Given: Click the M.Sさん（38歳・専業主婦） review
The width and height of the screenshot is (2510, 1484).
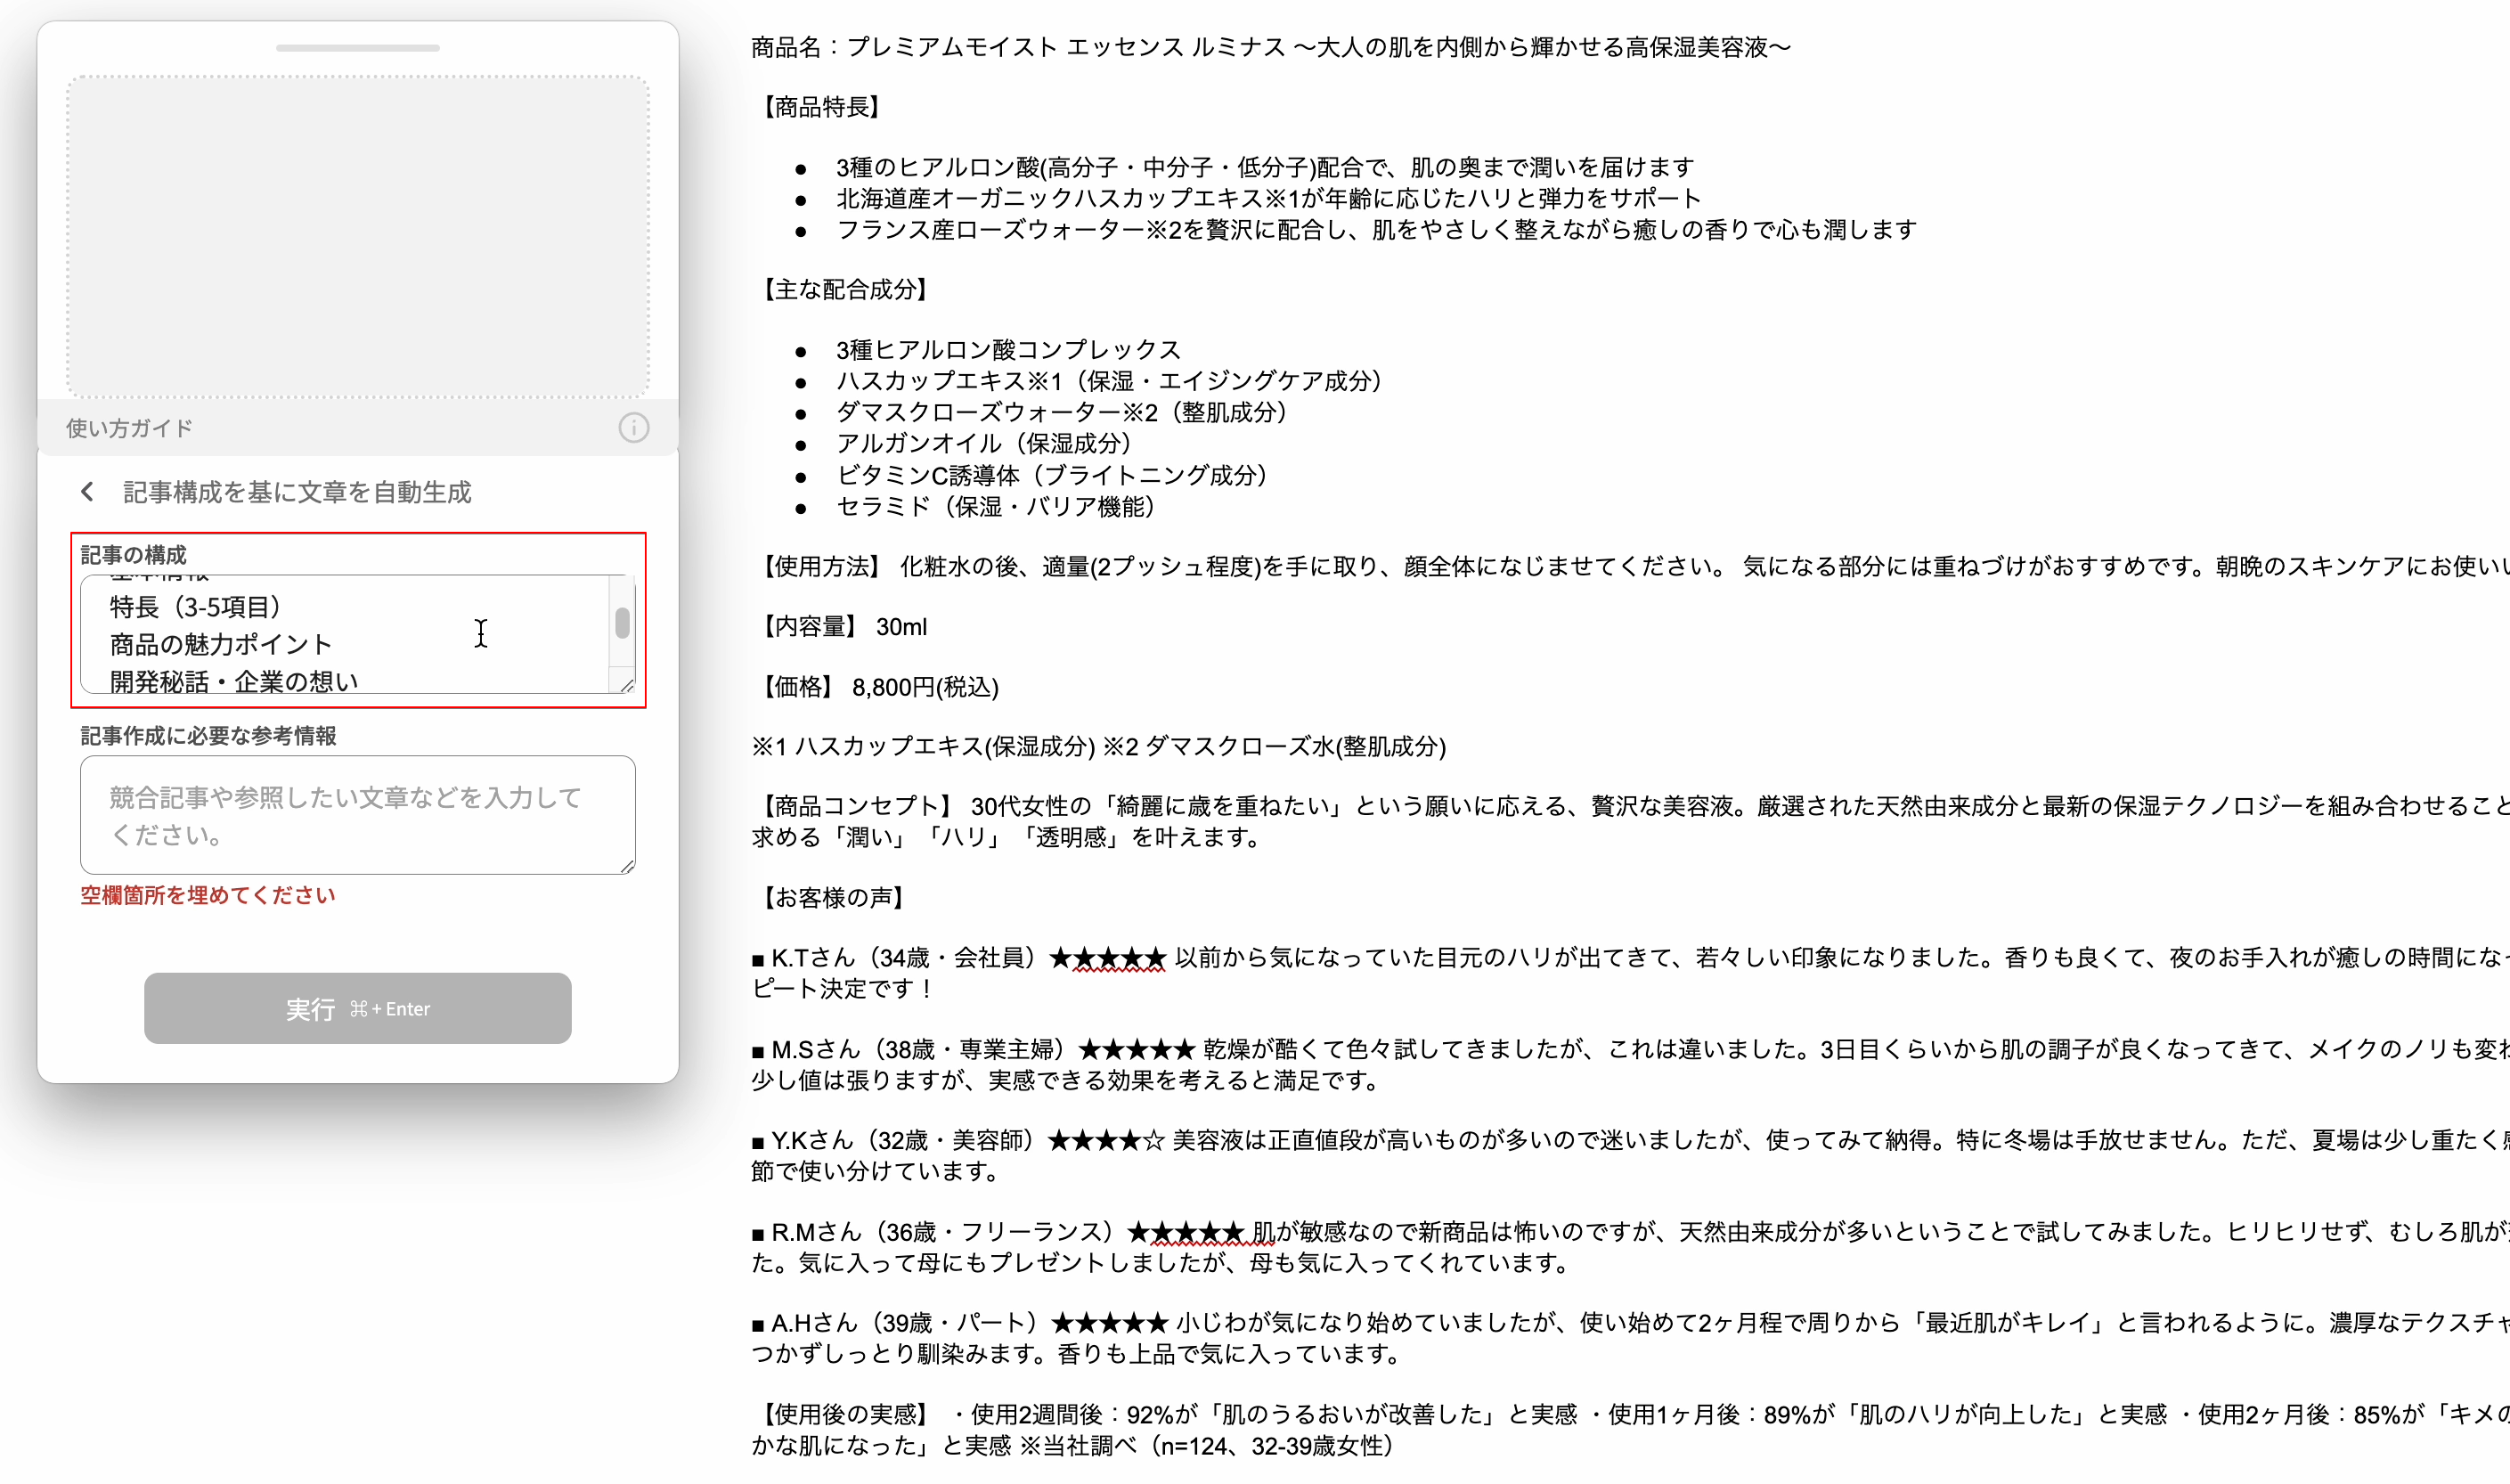Looking at the screenshot, I should [x=1630, y=1064].
